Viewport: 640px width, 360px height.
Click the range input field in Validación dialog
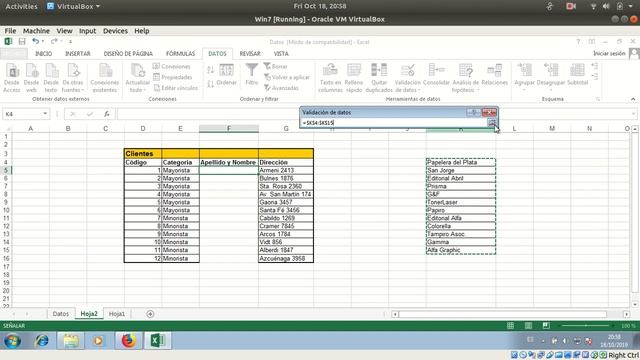(x=394, y=122)
